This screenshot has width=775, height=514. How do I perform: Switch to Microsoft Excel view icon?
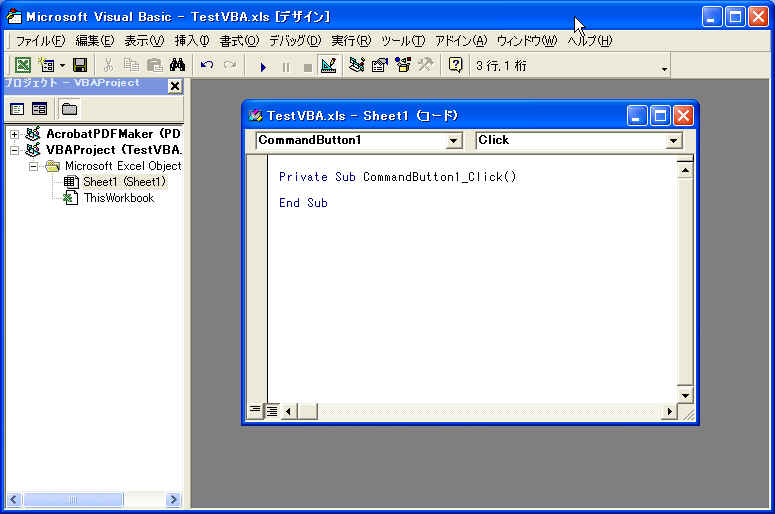23,65
